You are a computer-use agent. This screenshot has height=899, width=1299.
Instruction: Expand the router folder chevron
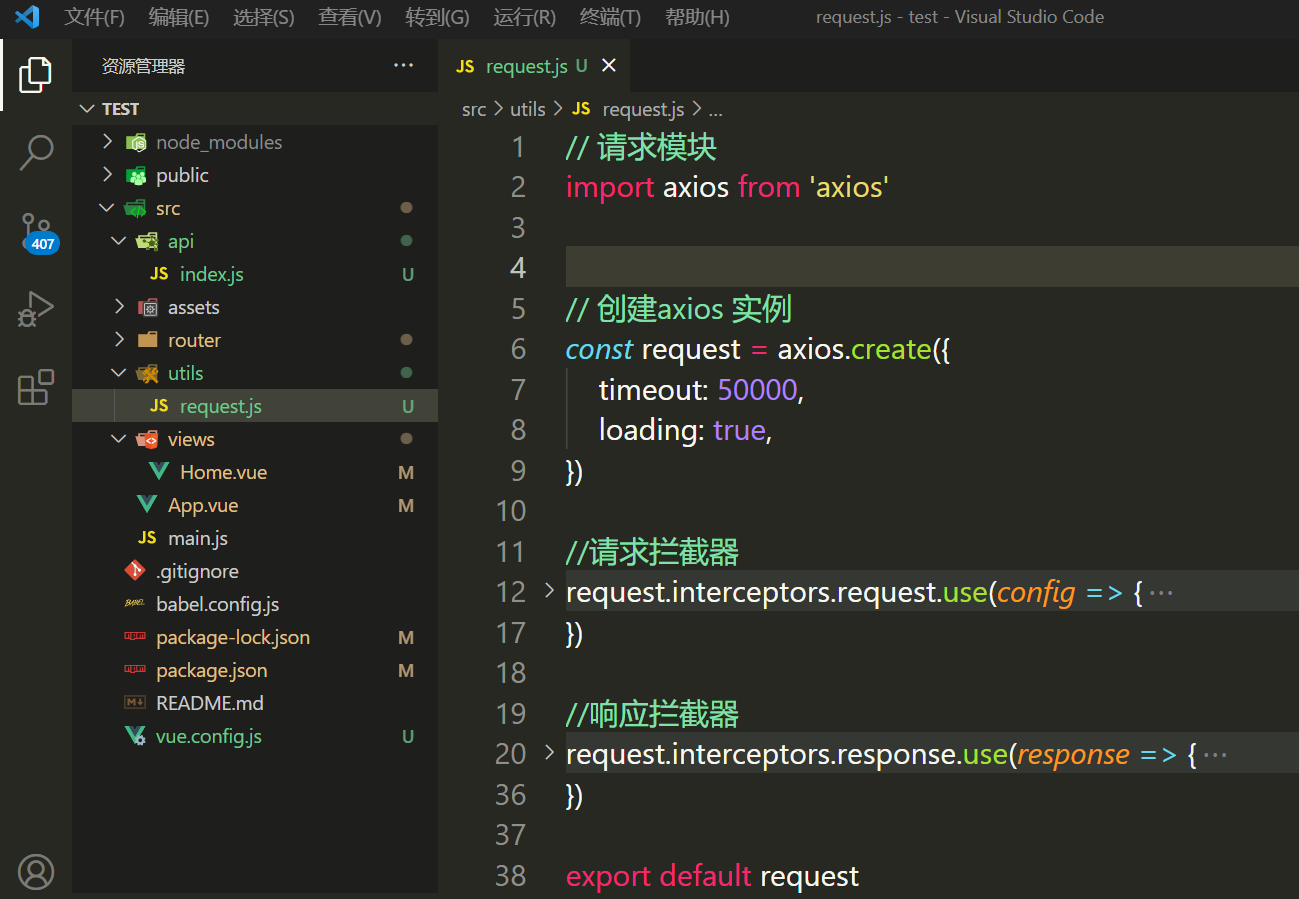pos(119,340)
